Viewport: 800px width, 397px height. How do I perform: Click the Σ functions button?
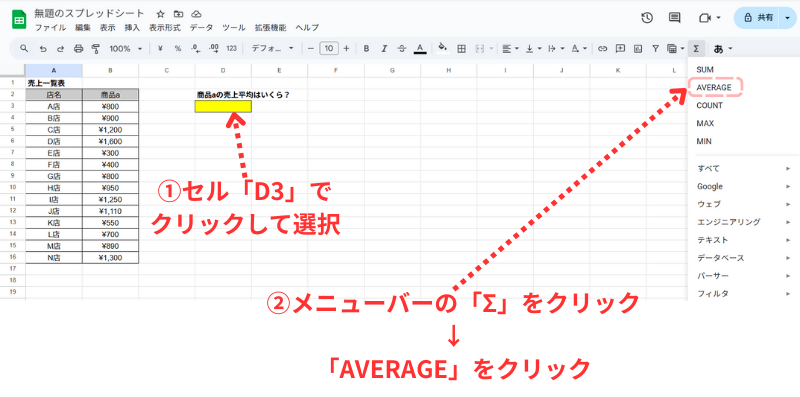696,48
